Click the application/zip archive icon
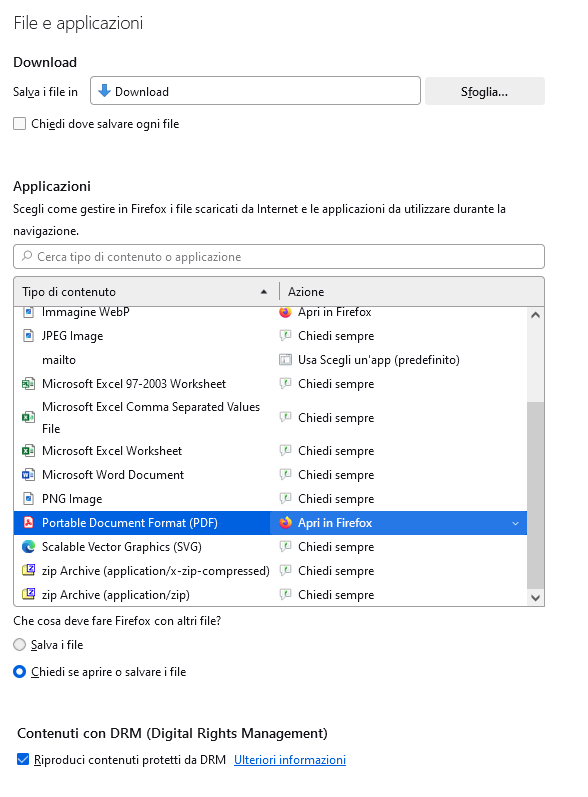The image size is (588, 797). point(28,594)
